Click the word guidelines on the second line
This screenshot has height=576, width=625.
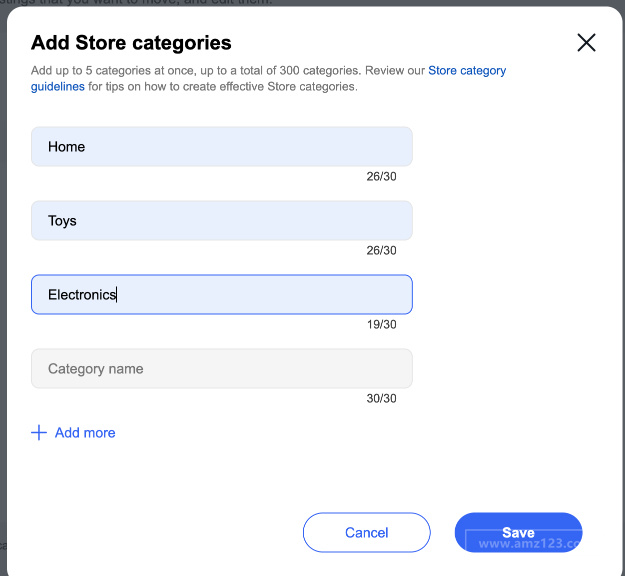point(58,86)
